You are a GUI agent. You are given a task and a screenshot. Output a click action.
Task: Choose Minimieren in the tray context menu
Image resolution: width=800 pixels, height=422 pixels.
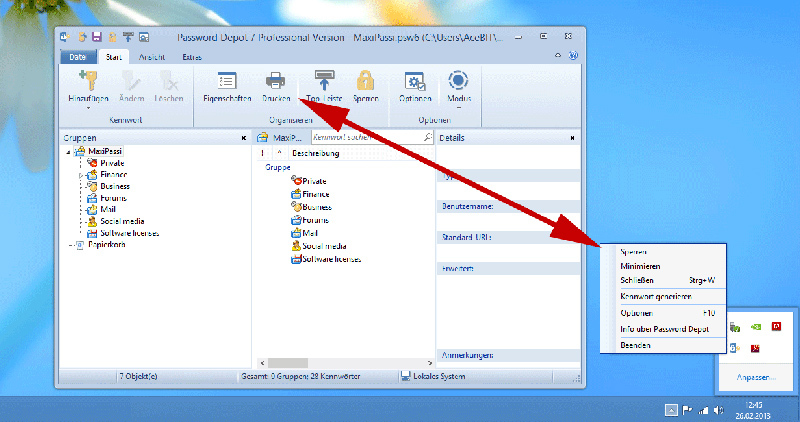[663, 266]
